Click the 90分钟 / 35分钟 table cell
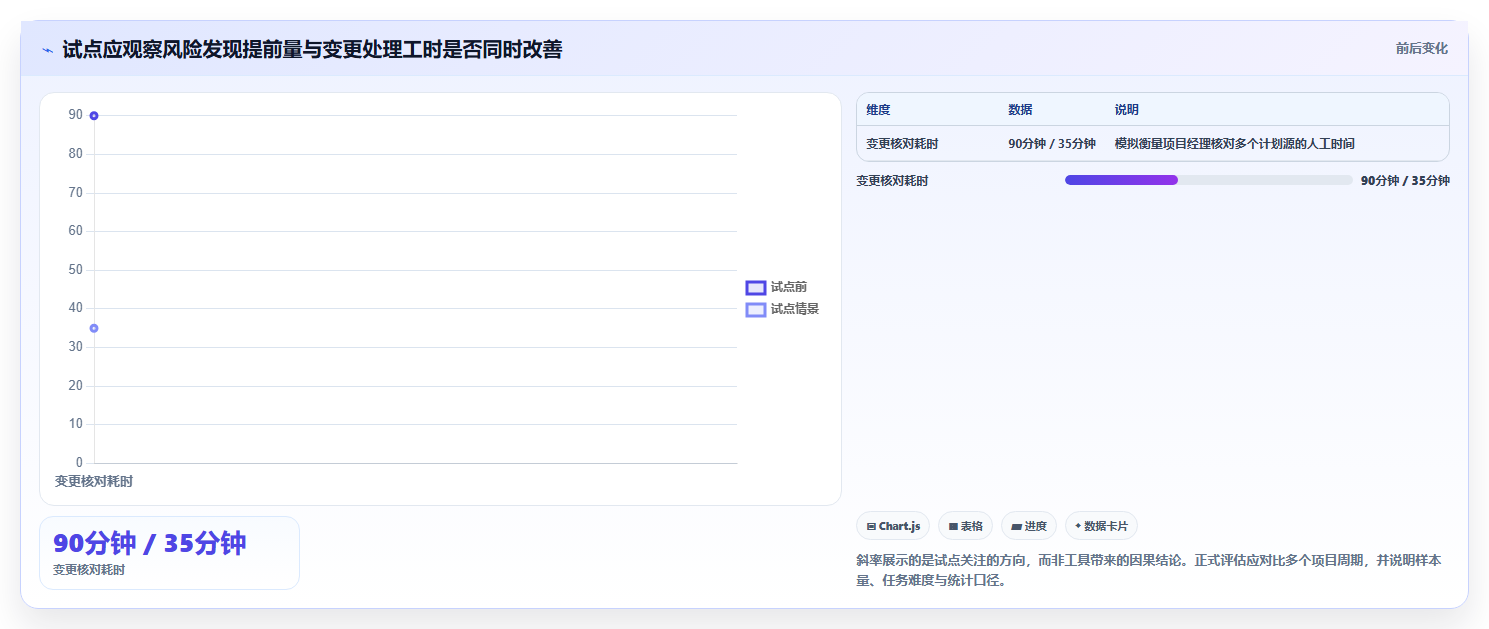Viewport: 1489px width, 629px height. (1052, 144)
